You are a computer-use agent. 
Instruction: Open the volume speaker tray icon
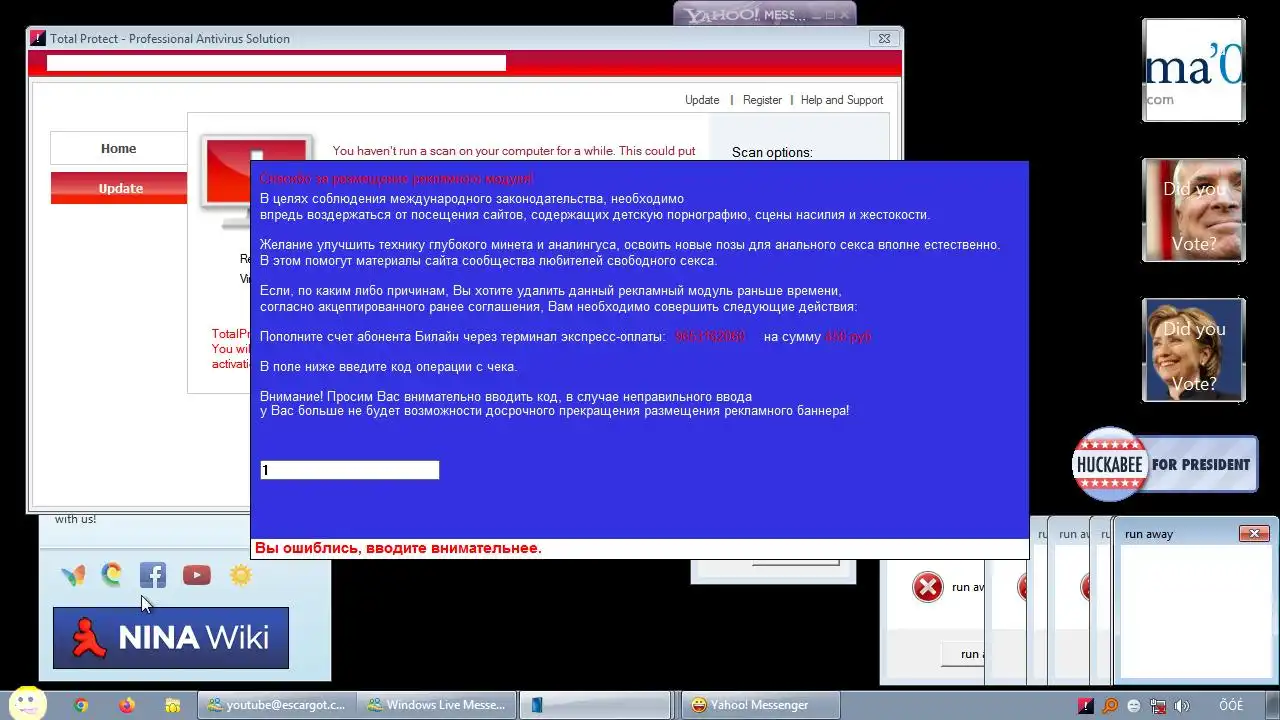(x=1182, y=705)
